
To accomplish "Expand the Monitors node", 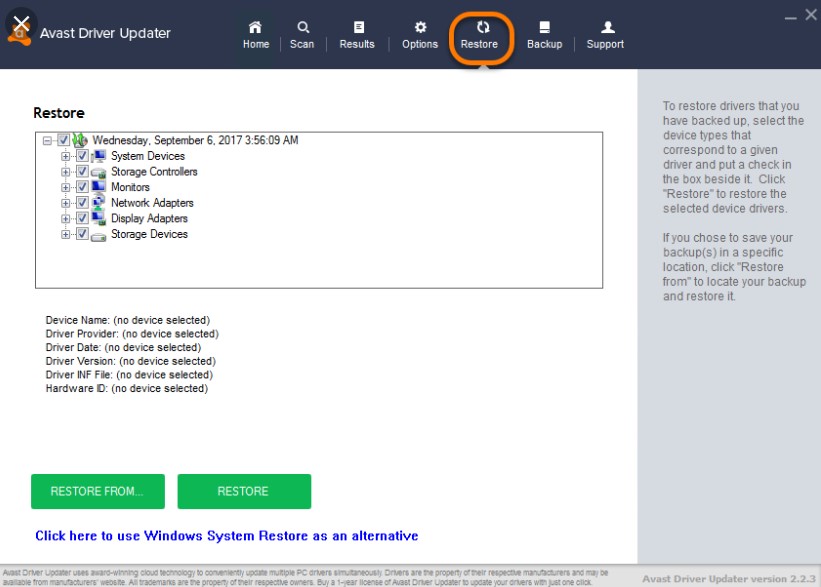I will [x=65, y=187].
